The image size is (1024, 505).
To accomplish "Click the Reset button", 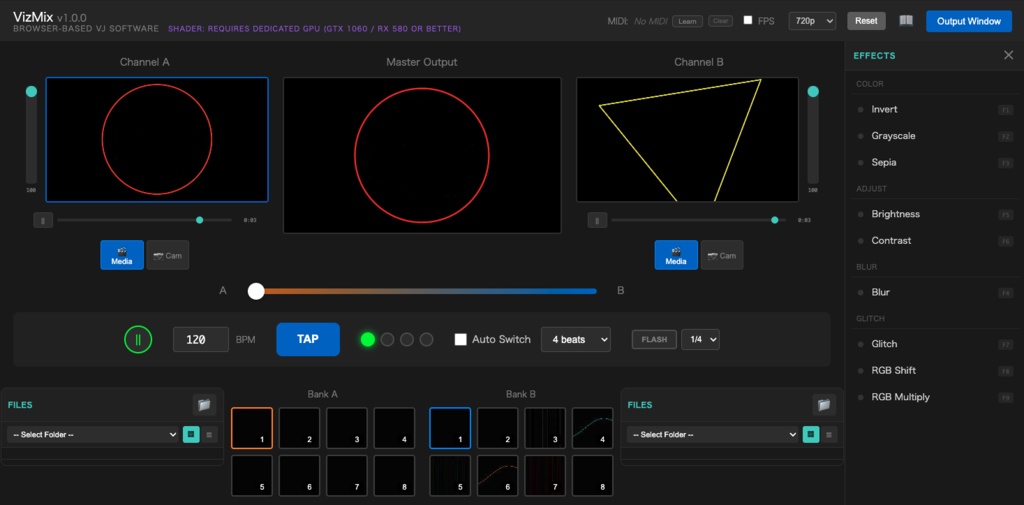I will coord(867,21).
